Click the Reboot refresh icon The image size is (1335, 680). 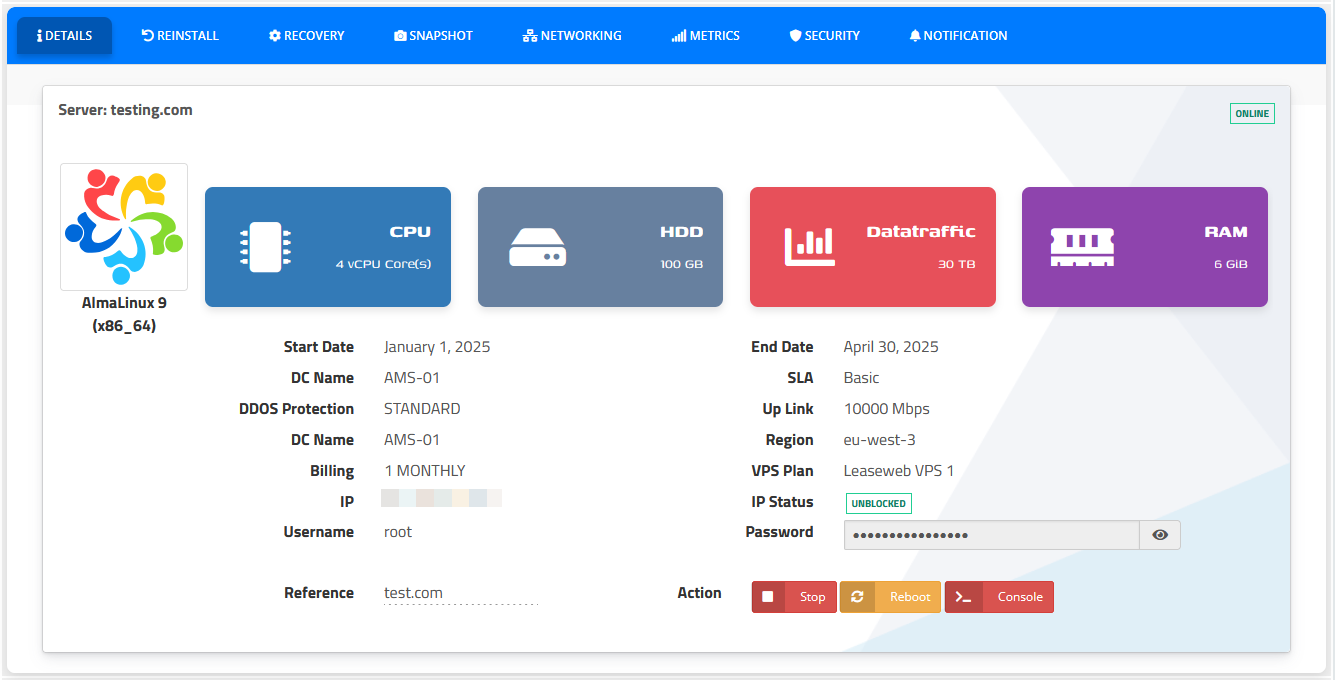click(857, 597)
